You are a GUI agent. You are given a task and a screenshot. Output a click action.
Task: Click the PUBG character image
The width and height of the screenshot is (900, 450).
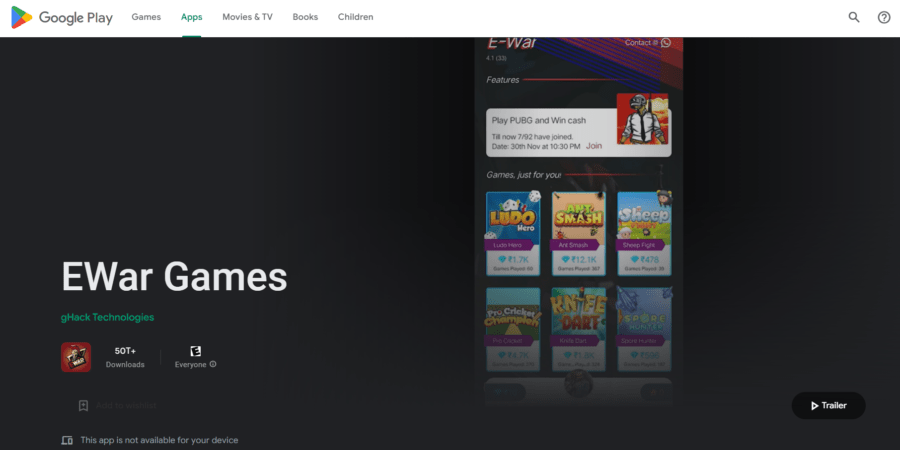click(x=643, y=119)
